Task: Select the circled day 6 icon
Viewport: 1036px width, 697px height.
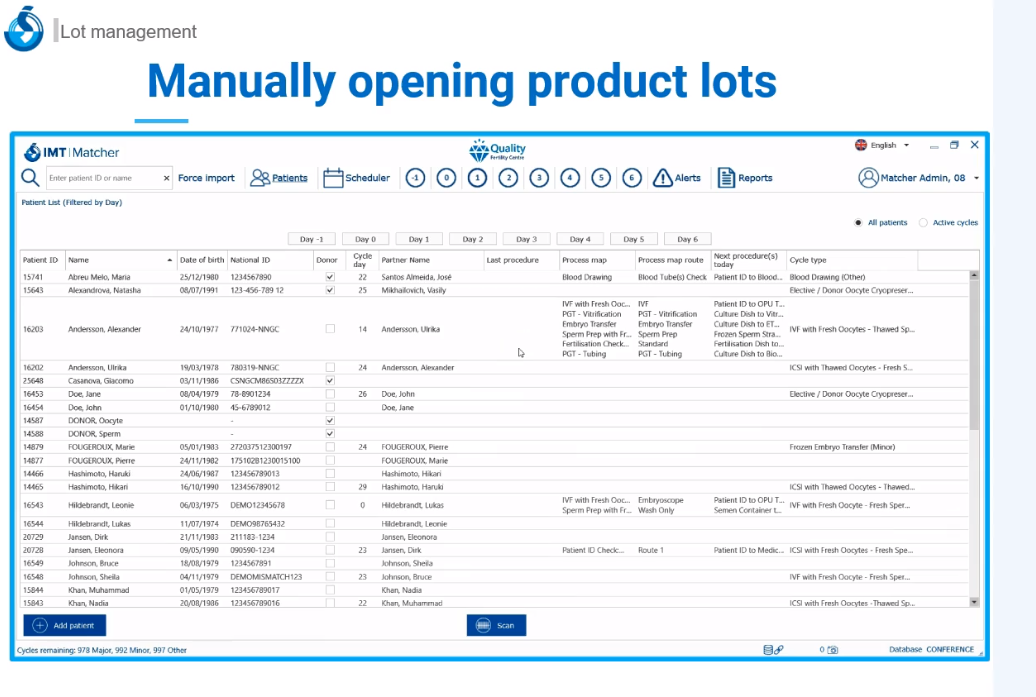Action: (631, 178)
